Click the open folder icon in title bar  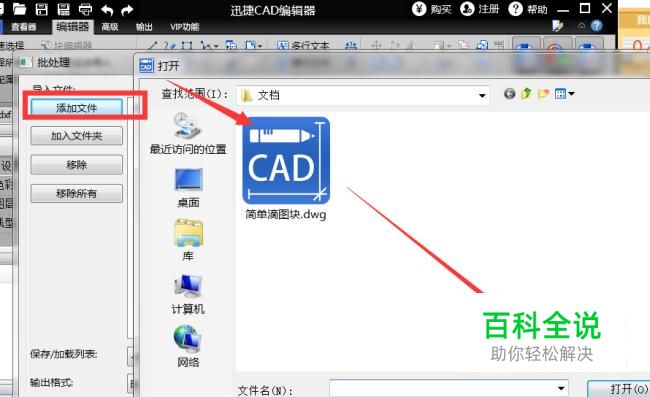pyautogui.click(x=19, y=9)
